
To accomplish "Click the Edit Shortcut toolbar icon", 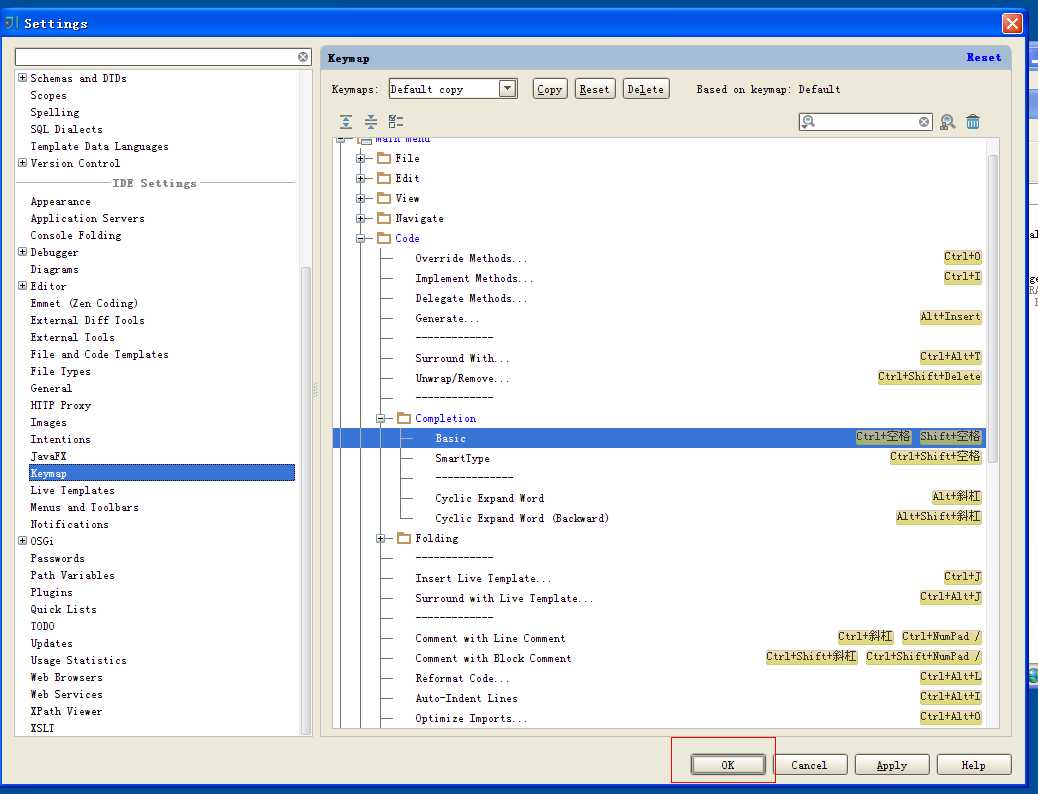I will tap(396, 121).
